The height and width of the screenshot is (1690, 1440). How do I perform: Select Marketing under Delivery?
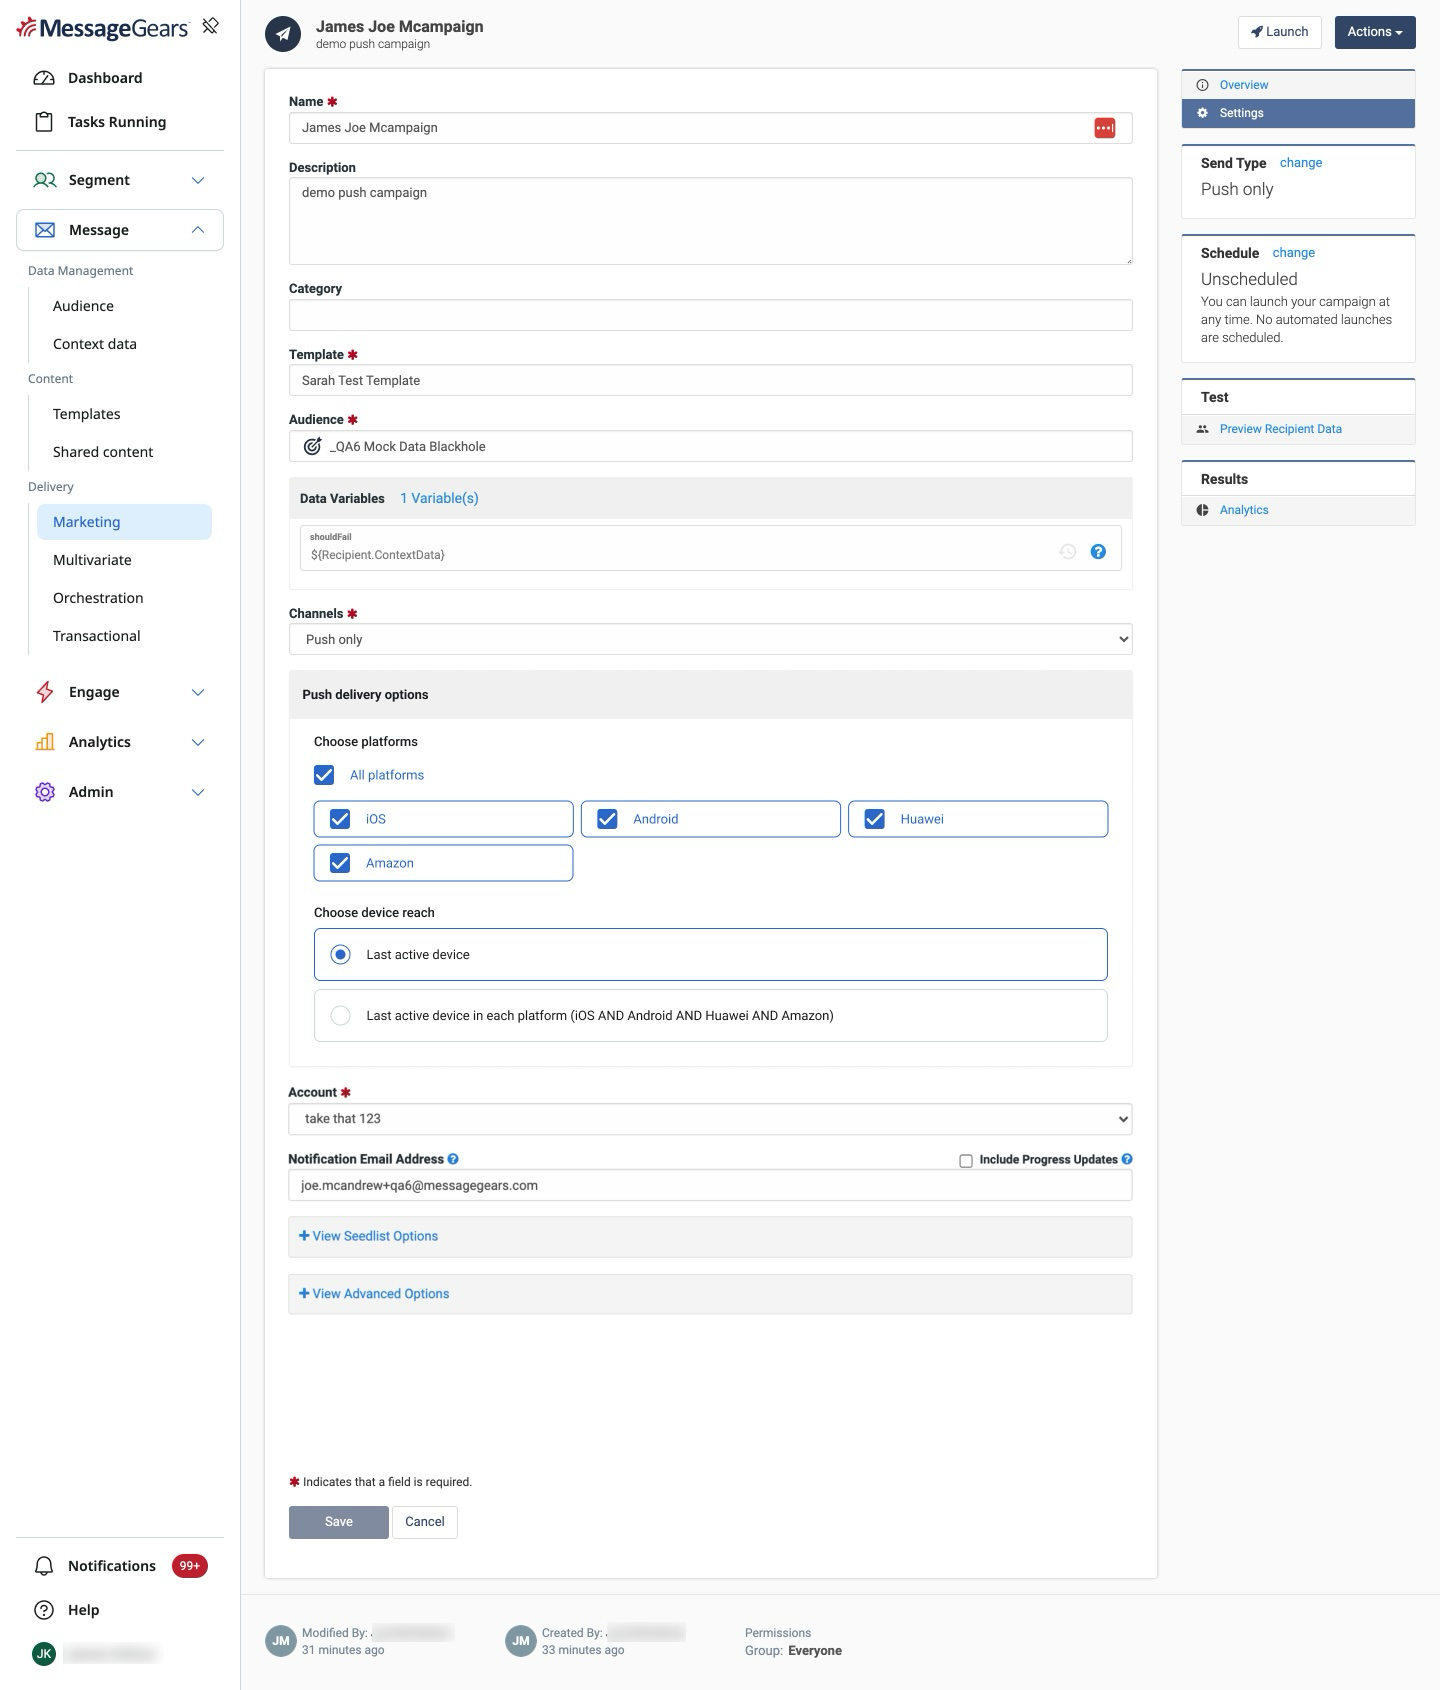coord(124,522)
